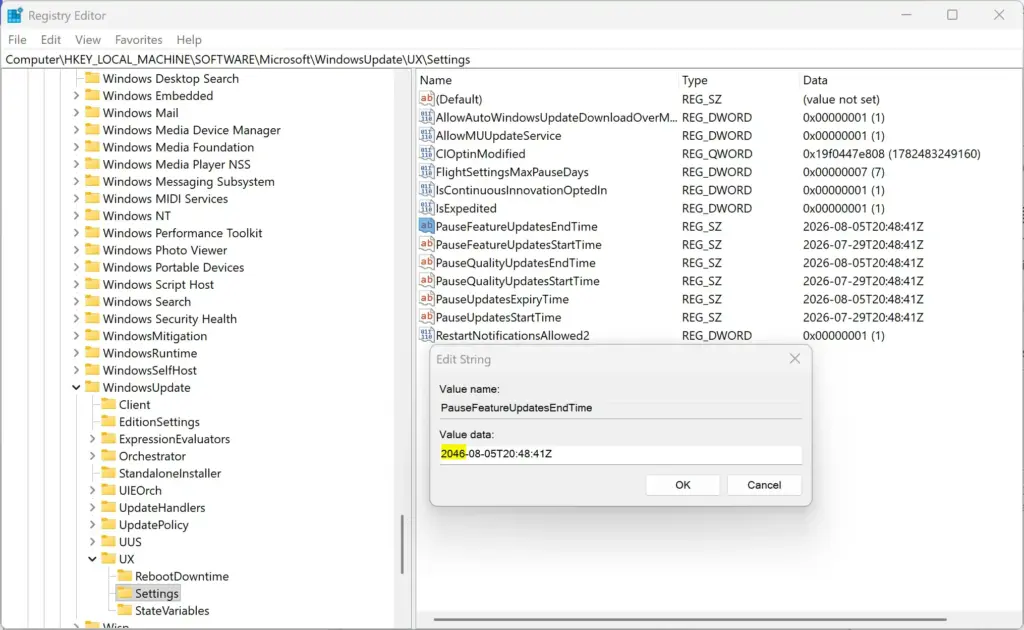
Task: Click the PauseFeatureUpdatesStartTime string icon
Action: point(426,244)
